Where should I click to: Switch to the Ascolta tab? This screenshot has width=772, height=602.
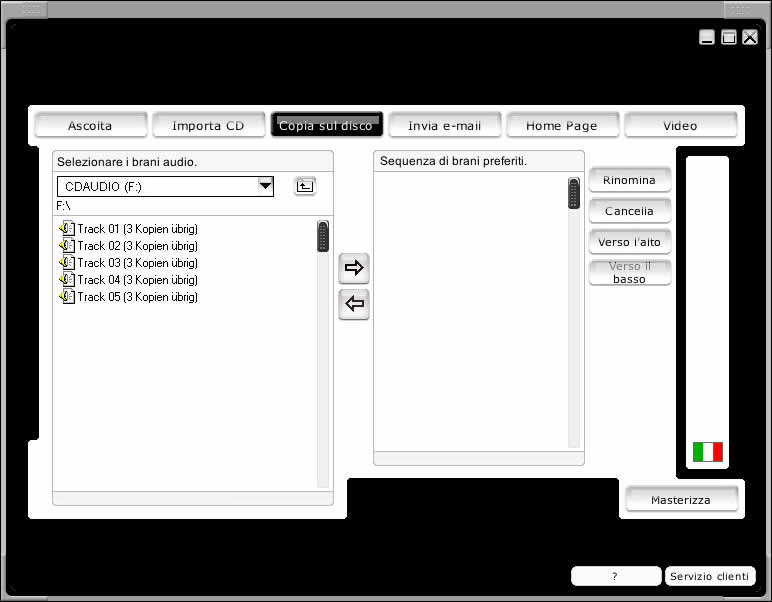point(90,126)
